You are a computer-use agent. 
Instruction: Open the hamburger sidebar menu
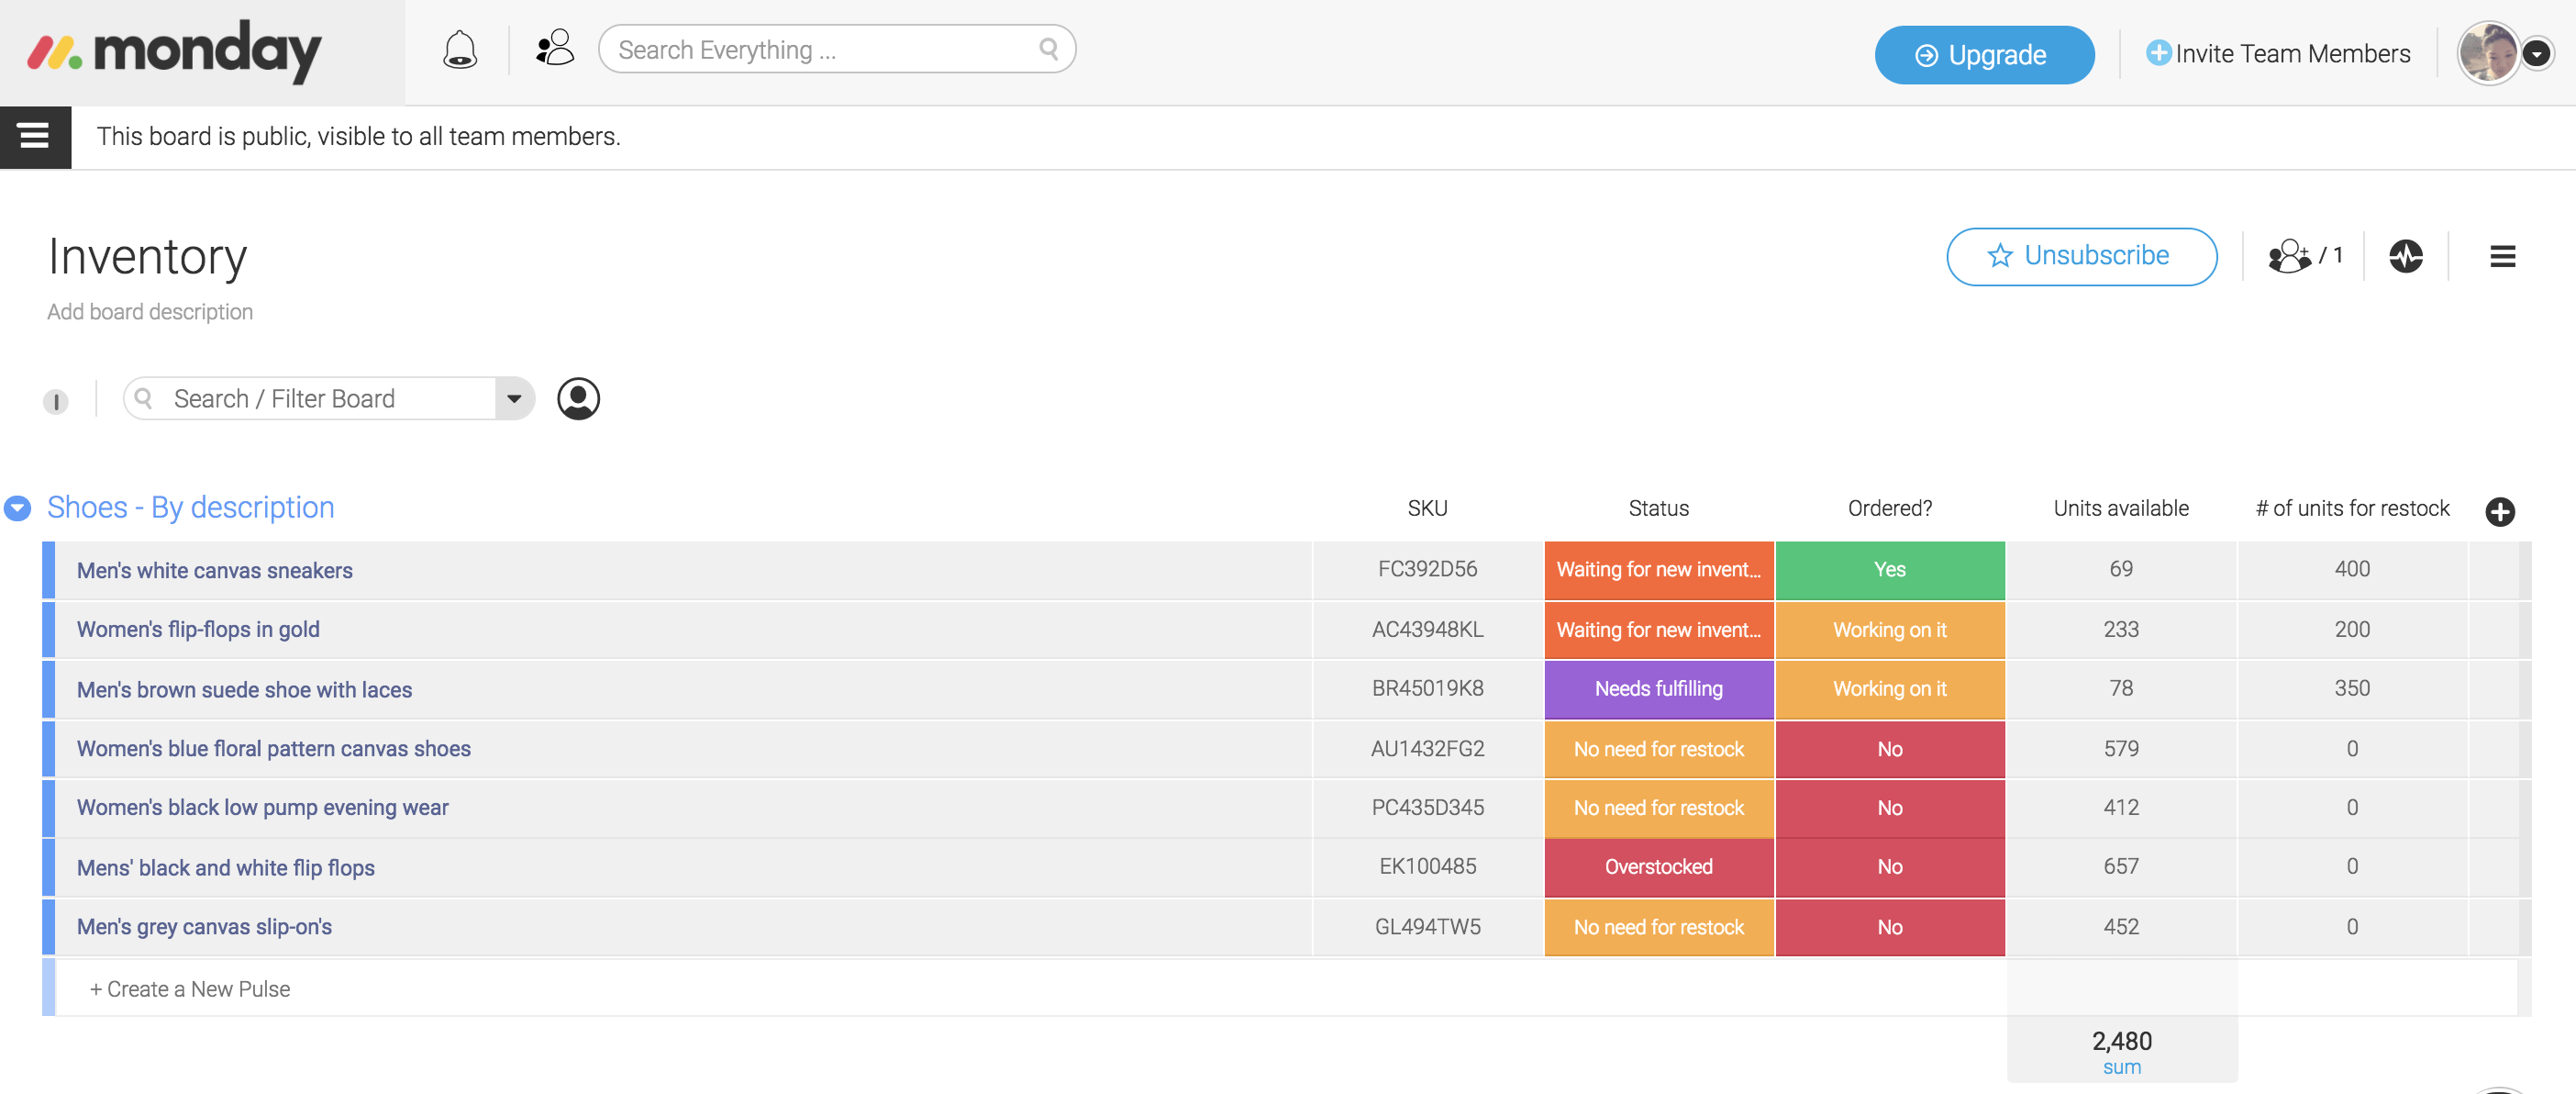(35, 136)
